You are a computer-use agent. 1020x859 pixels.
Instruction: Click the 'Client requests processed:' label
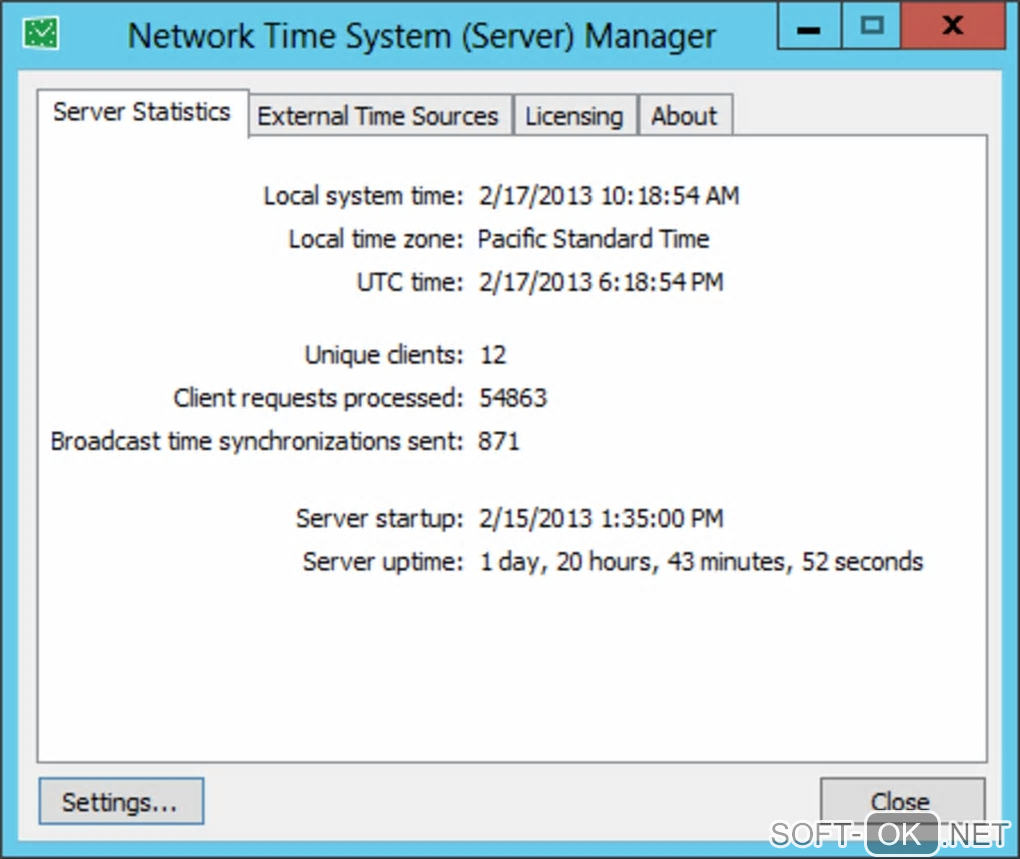[318, 398]
